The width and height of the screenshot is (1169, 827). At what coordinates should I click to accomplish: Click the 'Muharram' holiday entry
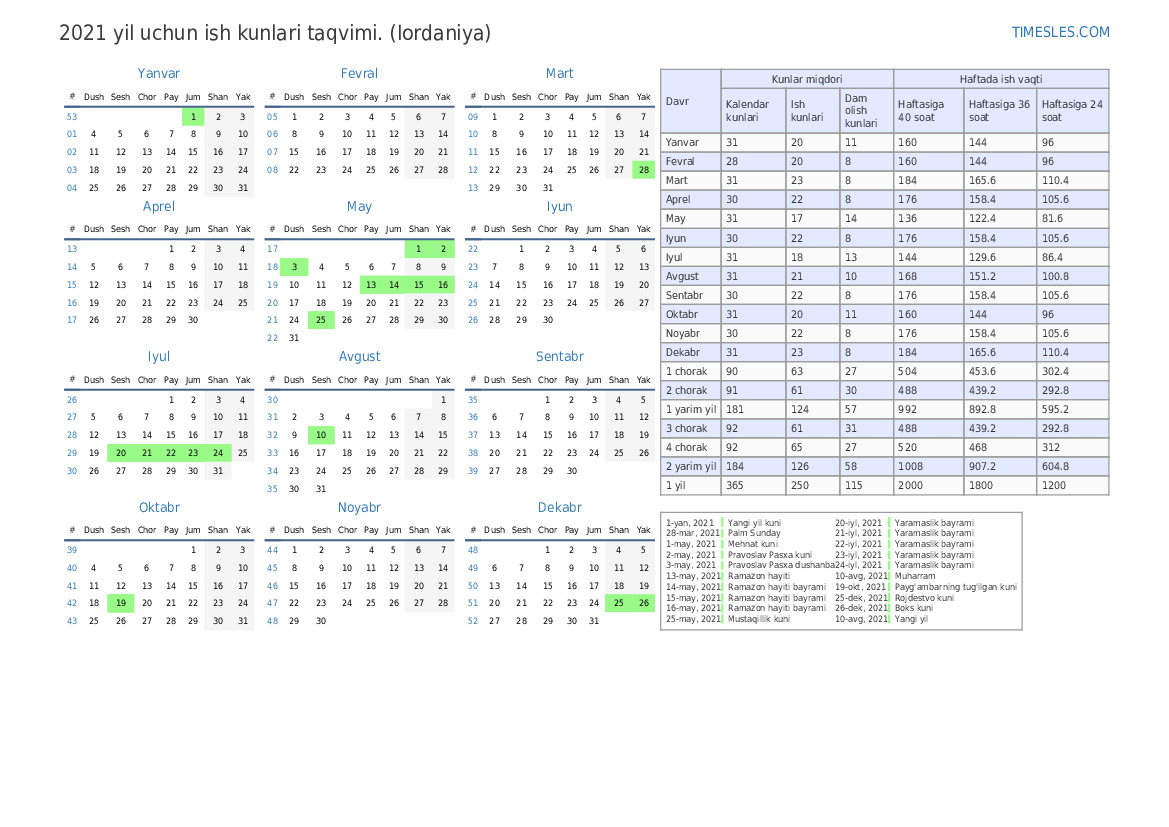coord(915,576)
